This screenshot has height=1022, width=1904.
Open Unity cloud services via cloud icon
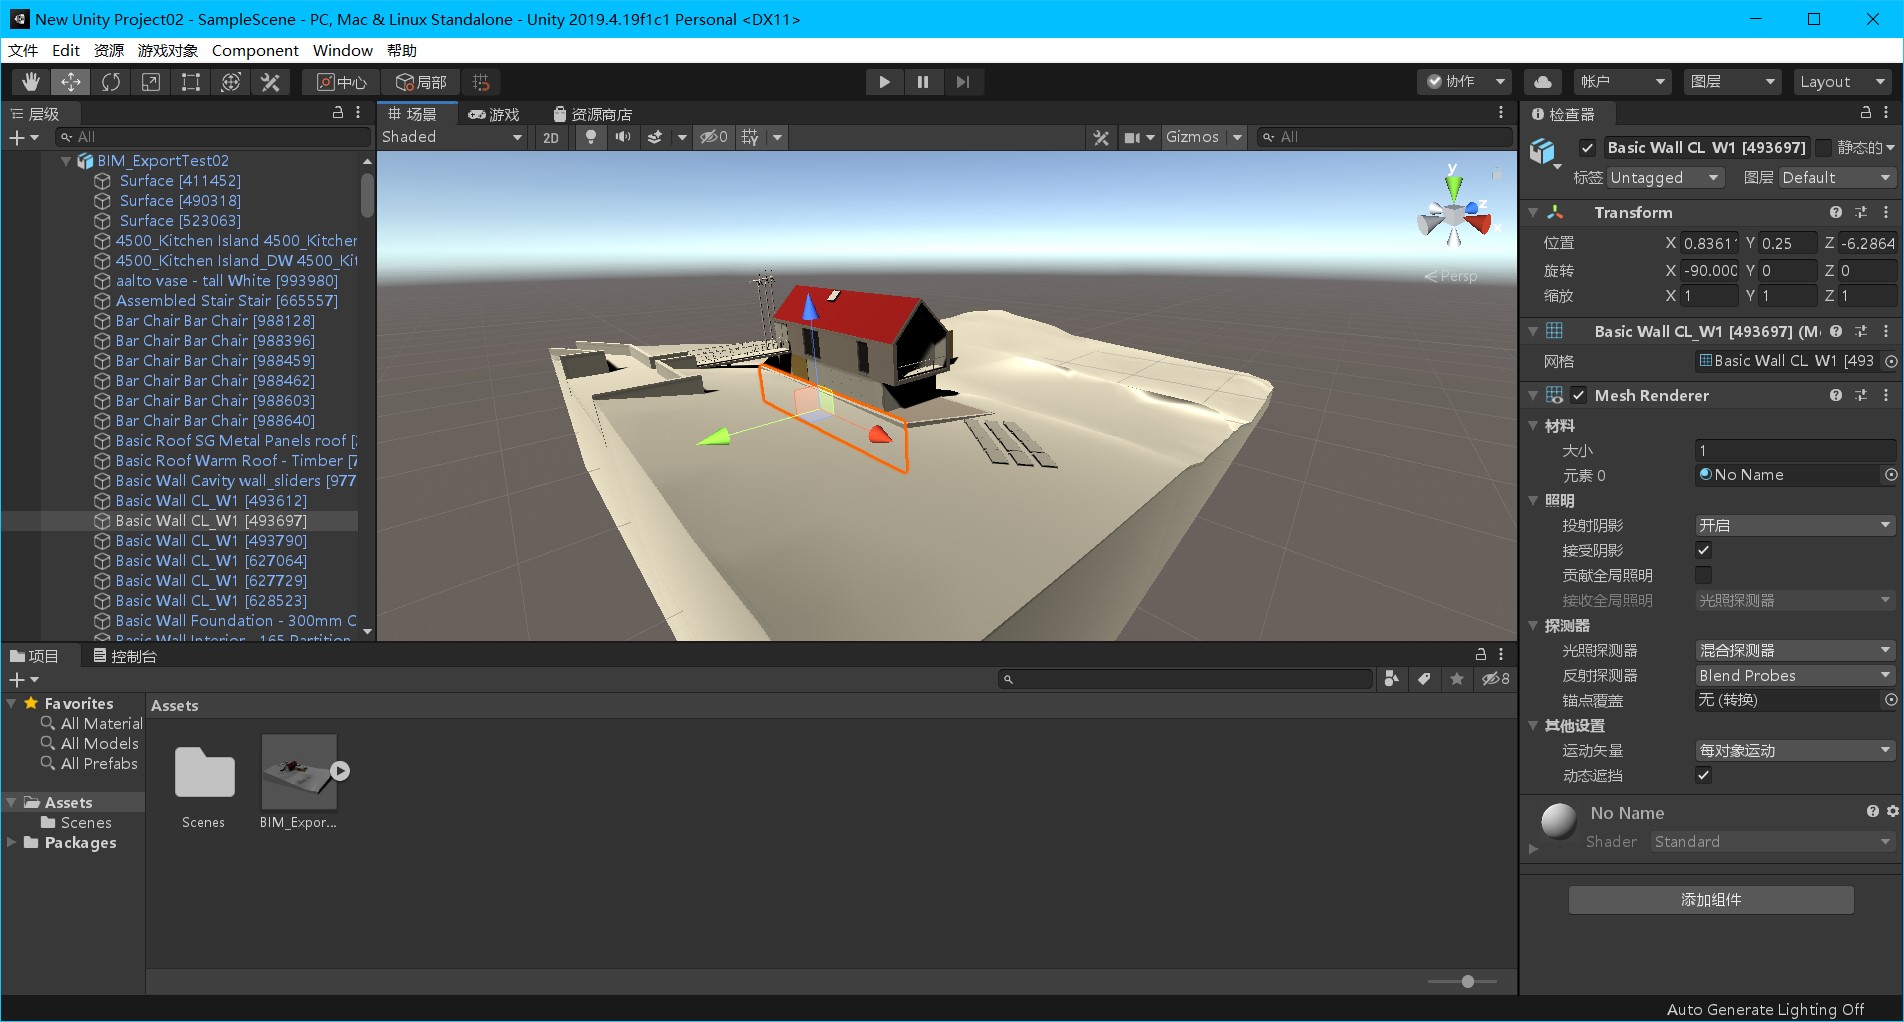click(1542, 81)
